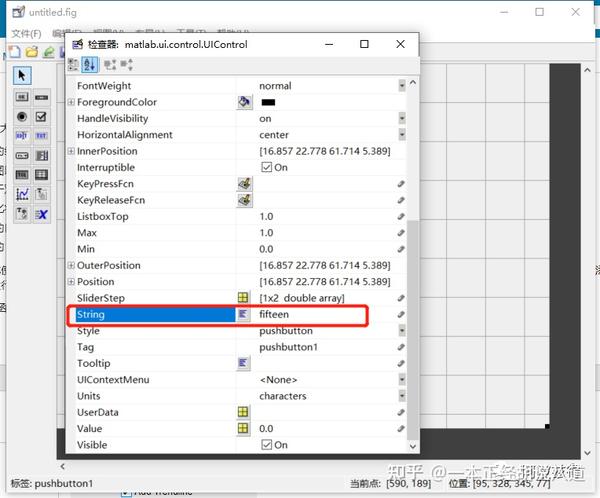Image resolution: width=600 pixels, height=498 pixels.
Task: Select the arrow selection tool in palette
Action: [22, 75]
